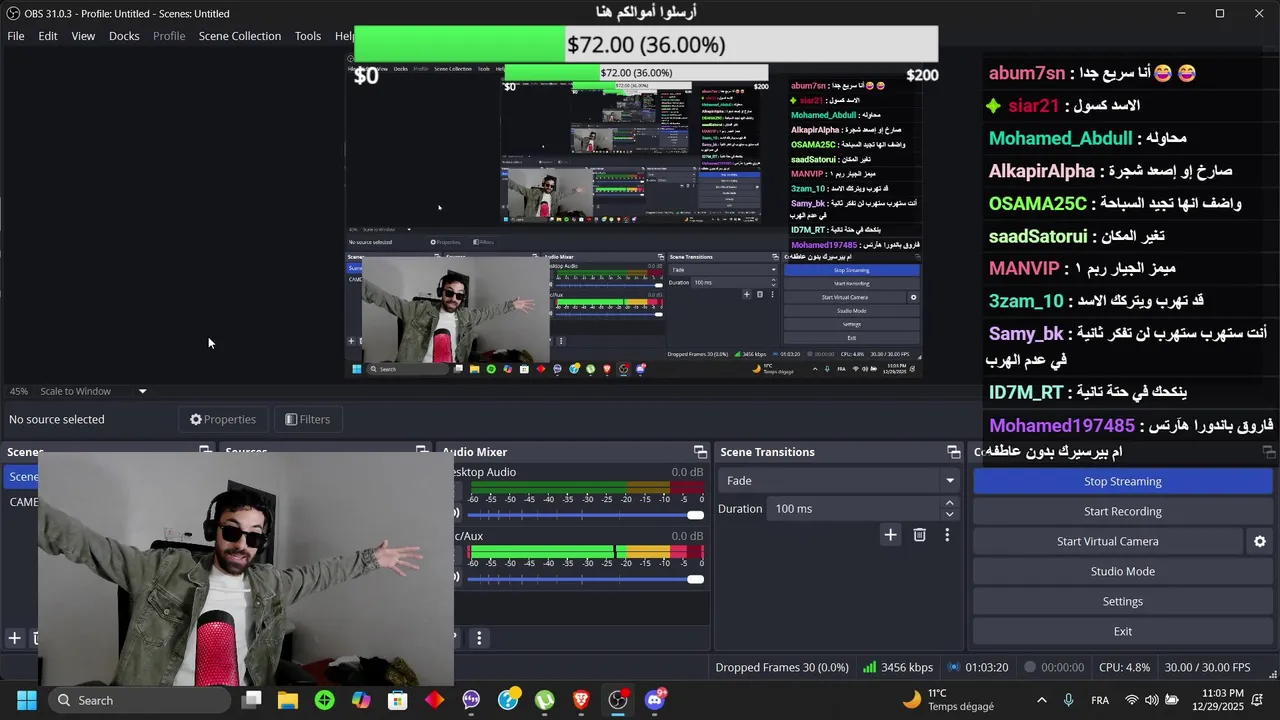Open the FRA language switcher
1280x720 pixels.
pyautogui.click(x=1099, y=700)
